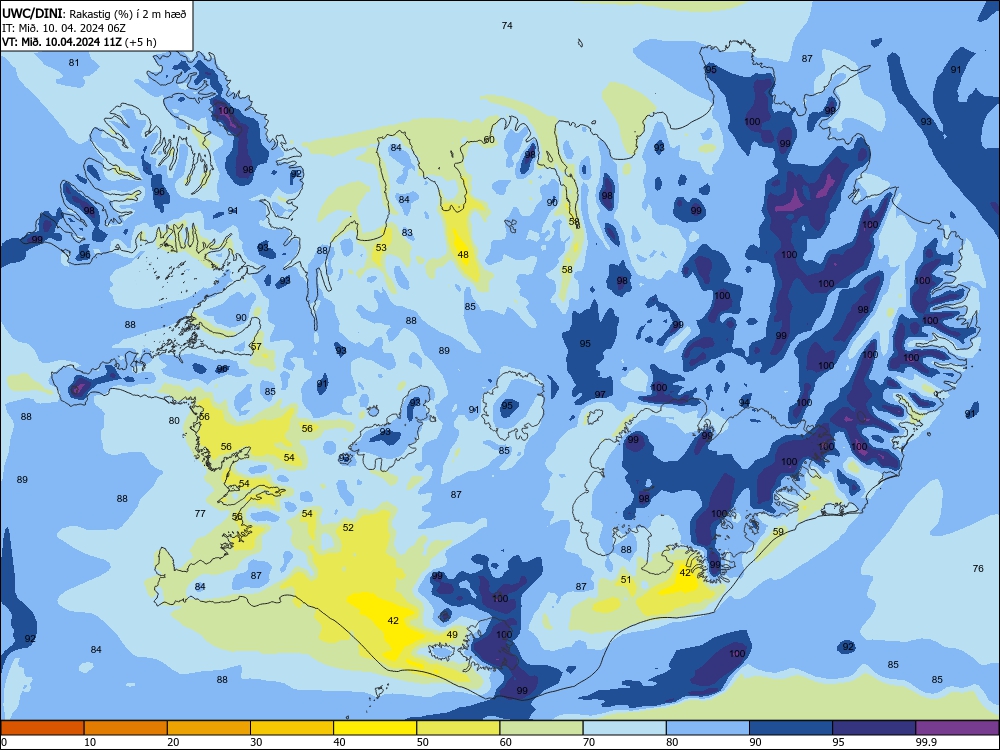
Task: Click the humidity value '83' on the map
Action: [407, 233]
